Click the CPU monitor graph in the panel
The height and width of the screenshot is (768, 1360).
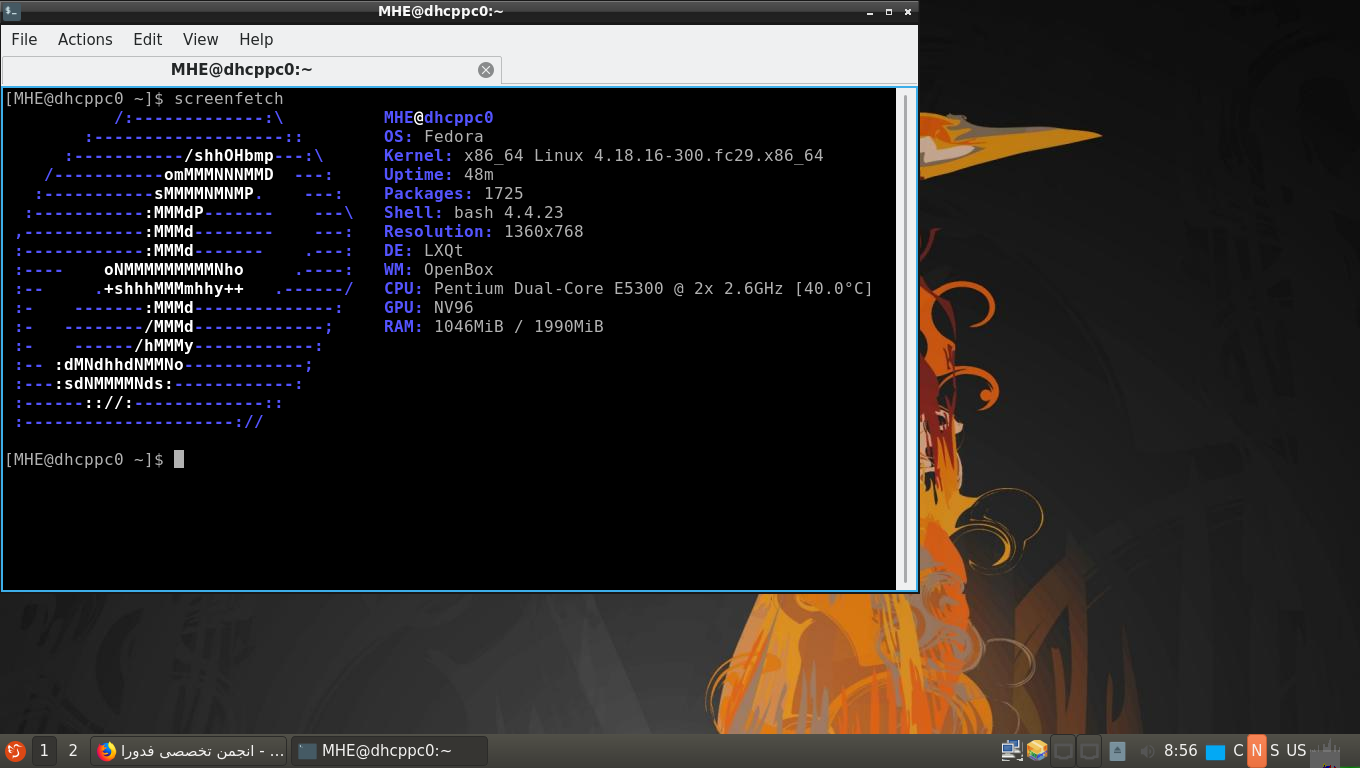click(x=1326, y=751)
